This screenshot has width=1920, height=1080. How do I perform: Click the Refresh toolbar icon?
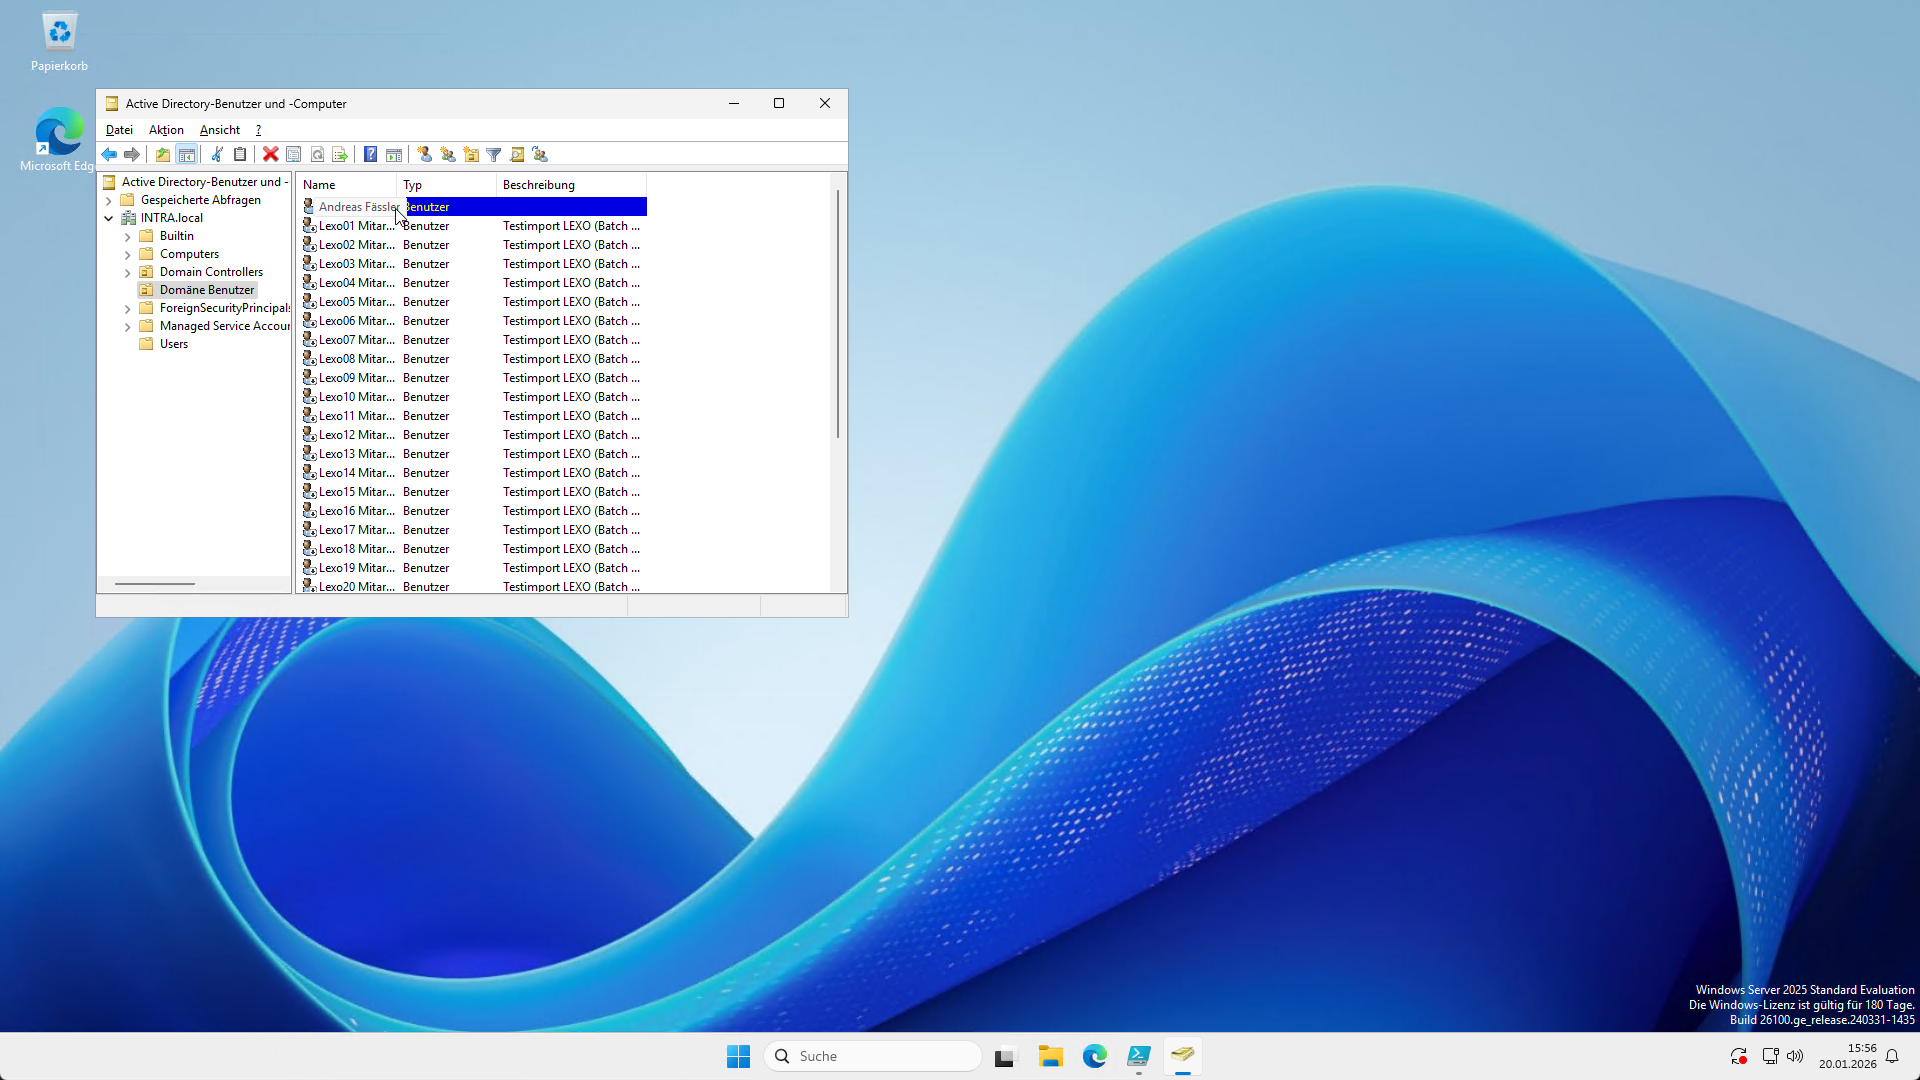coord(317,154)
